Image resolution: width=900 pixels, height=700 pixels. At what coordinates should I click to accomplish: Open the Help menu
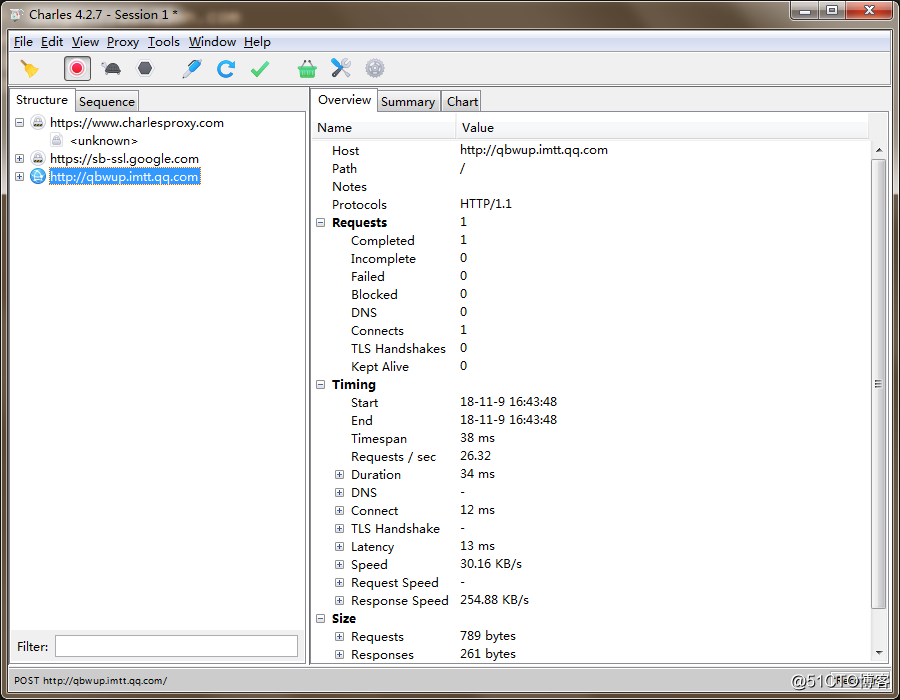(257, 42)
